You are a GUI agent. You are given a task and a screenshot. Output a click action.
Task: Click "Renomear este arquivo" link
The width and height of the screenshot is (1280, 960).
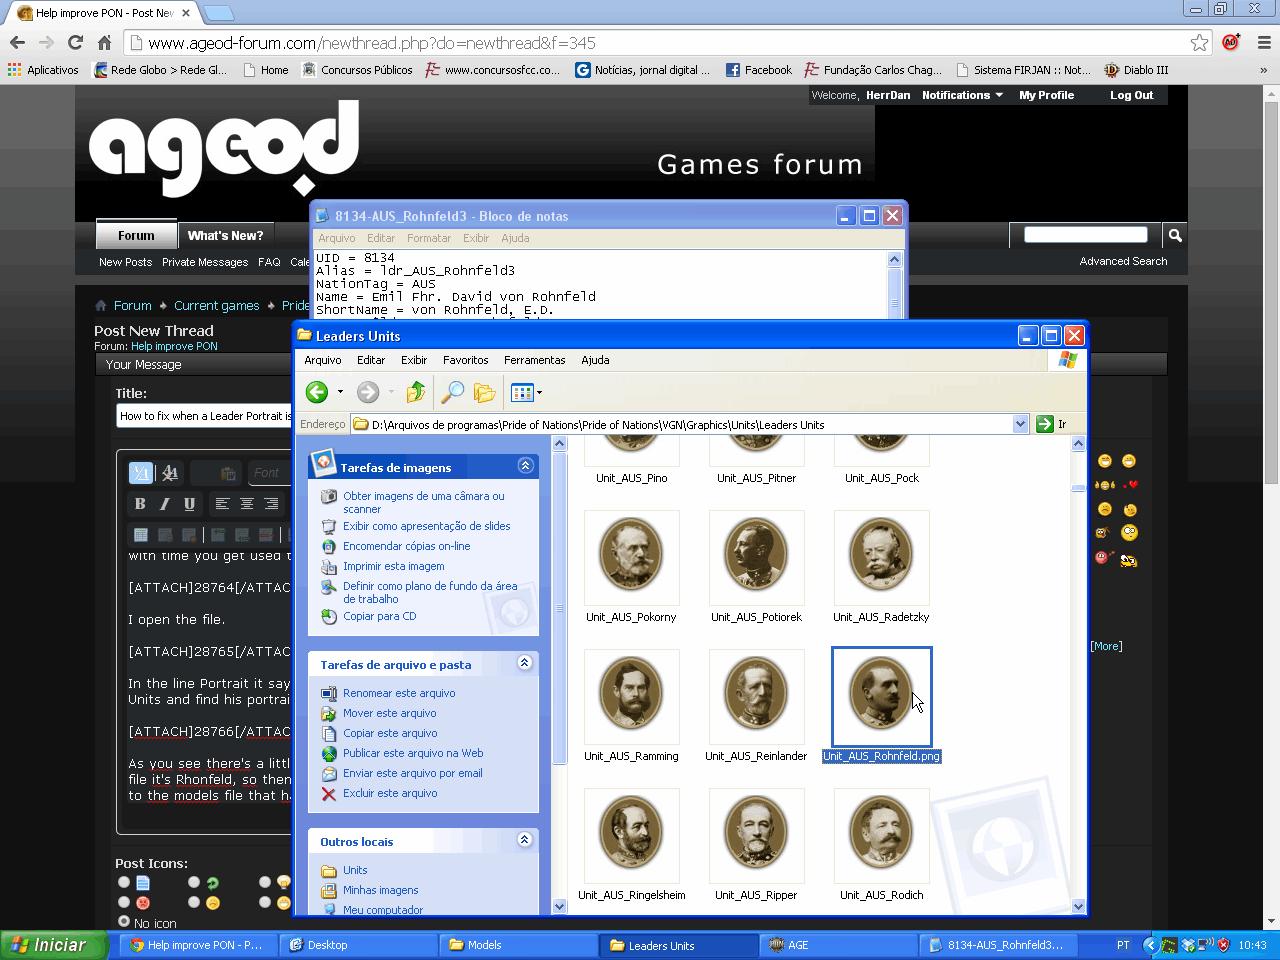tap(398, 693)
